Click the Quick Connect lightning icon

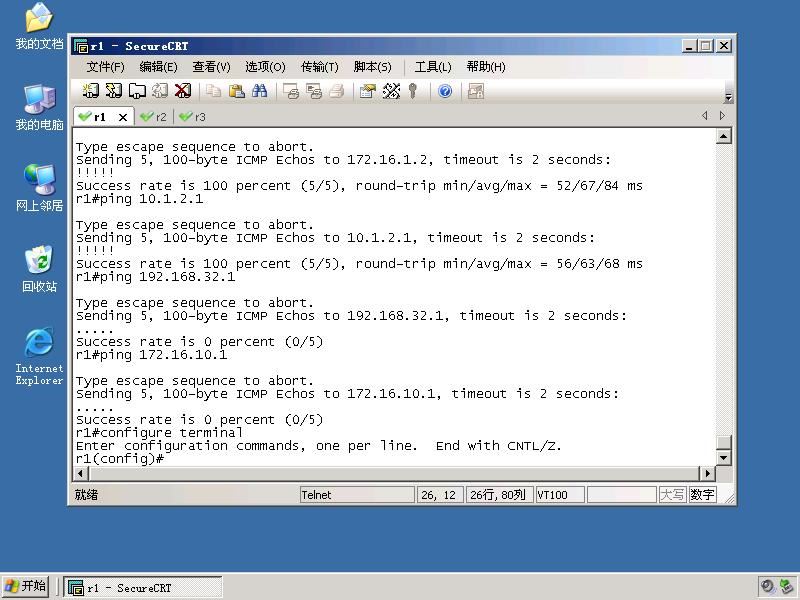click(x=114, y=91)
